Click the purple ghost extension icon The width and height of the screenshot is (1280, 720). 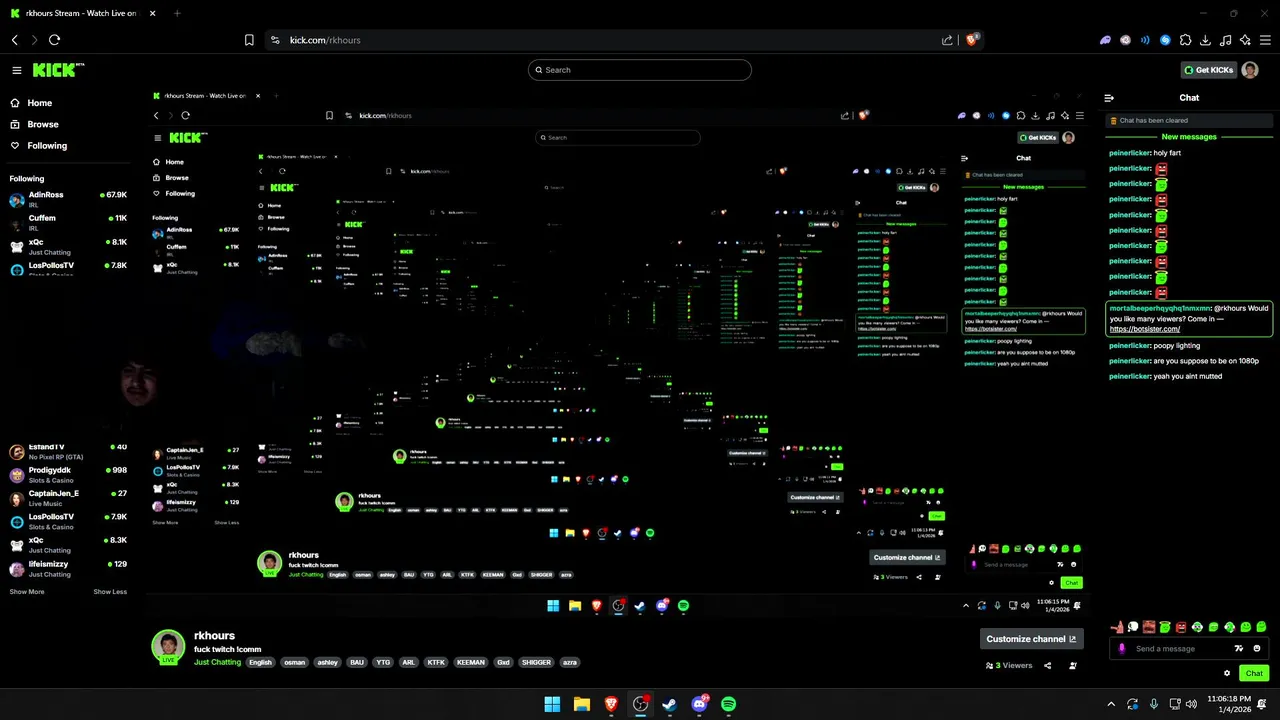1105,40
